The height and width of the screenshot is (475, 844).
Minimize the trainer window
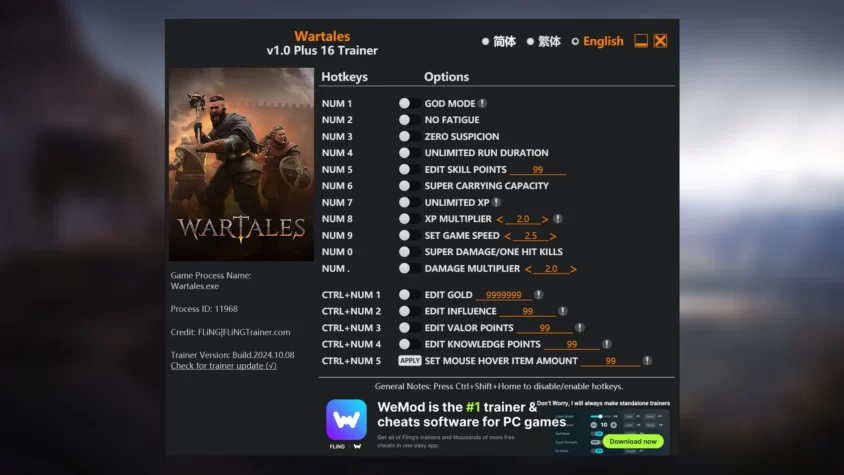641,41
